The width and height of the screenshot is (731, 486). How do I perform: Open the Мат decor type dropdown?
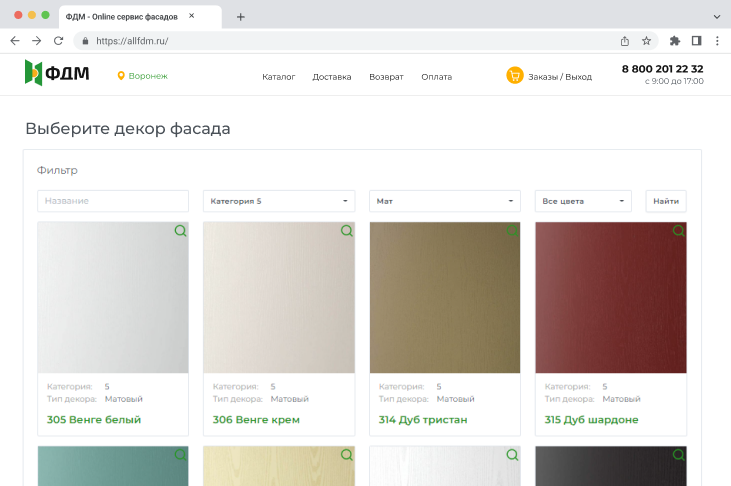point(444,201)
